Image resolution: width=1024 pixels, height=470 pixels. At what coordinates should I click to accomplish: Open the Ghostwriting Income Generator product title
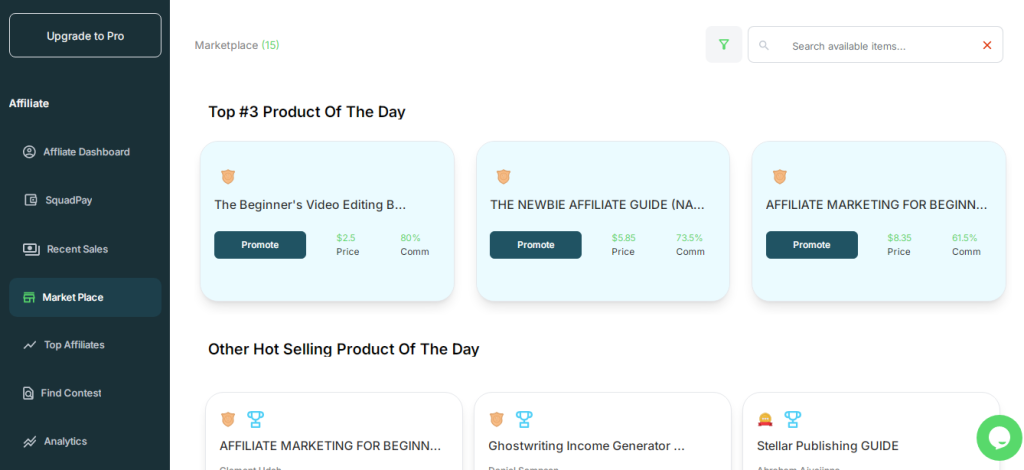(x=586, y=446)
